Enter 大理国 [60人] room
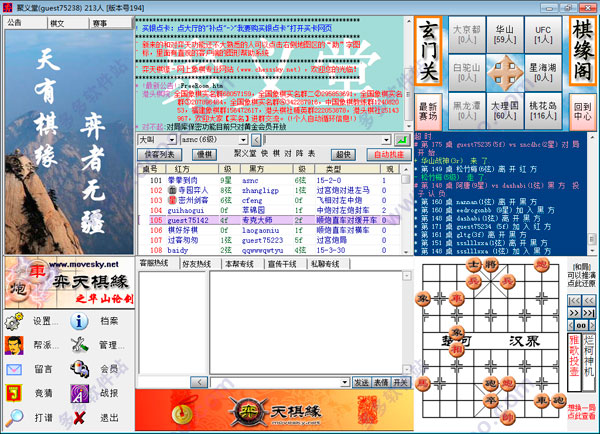The image size is (600, 434). pos(505,111)
